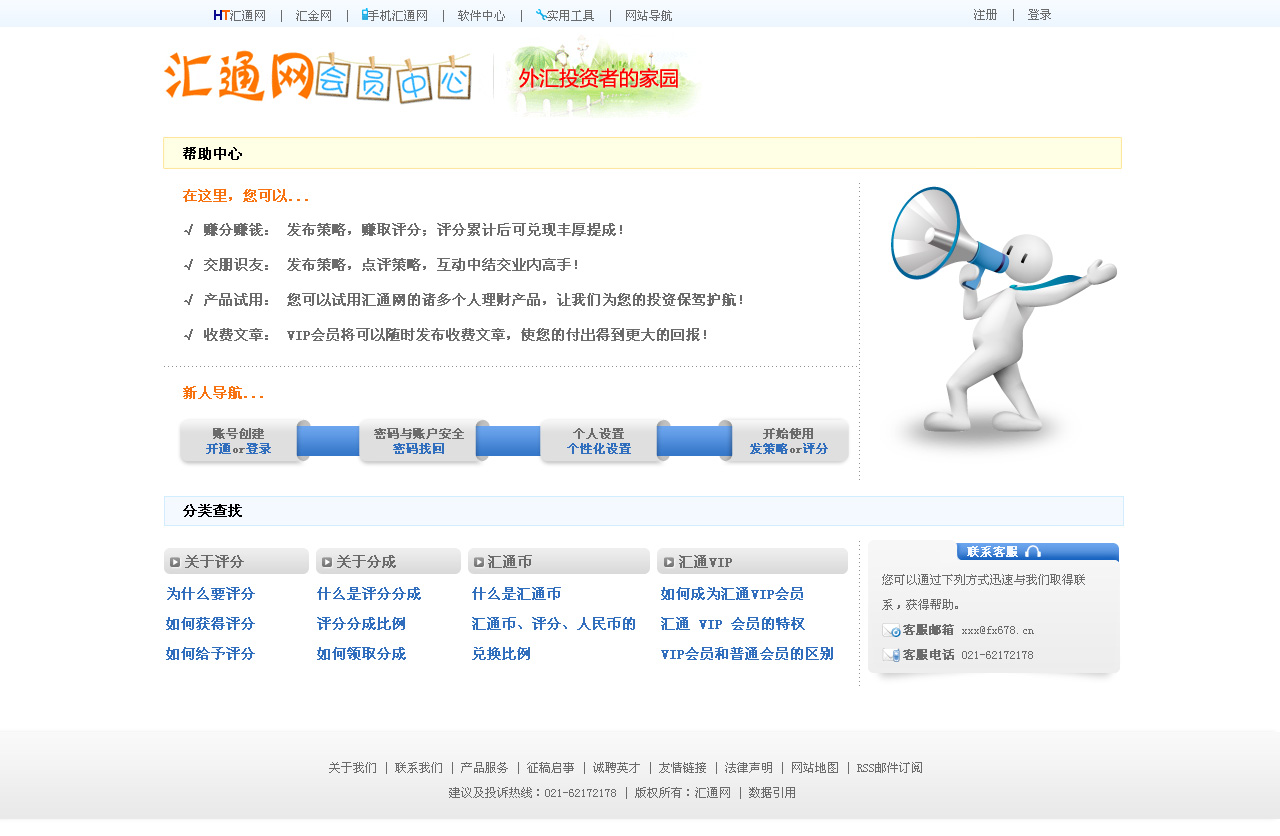Open the 网站地图 footer link
This screenshot has height=836, width=1280.
[815, 768]
